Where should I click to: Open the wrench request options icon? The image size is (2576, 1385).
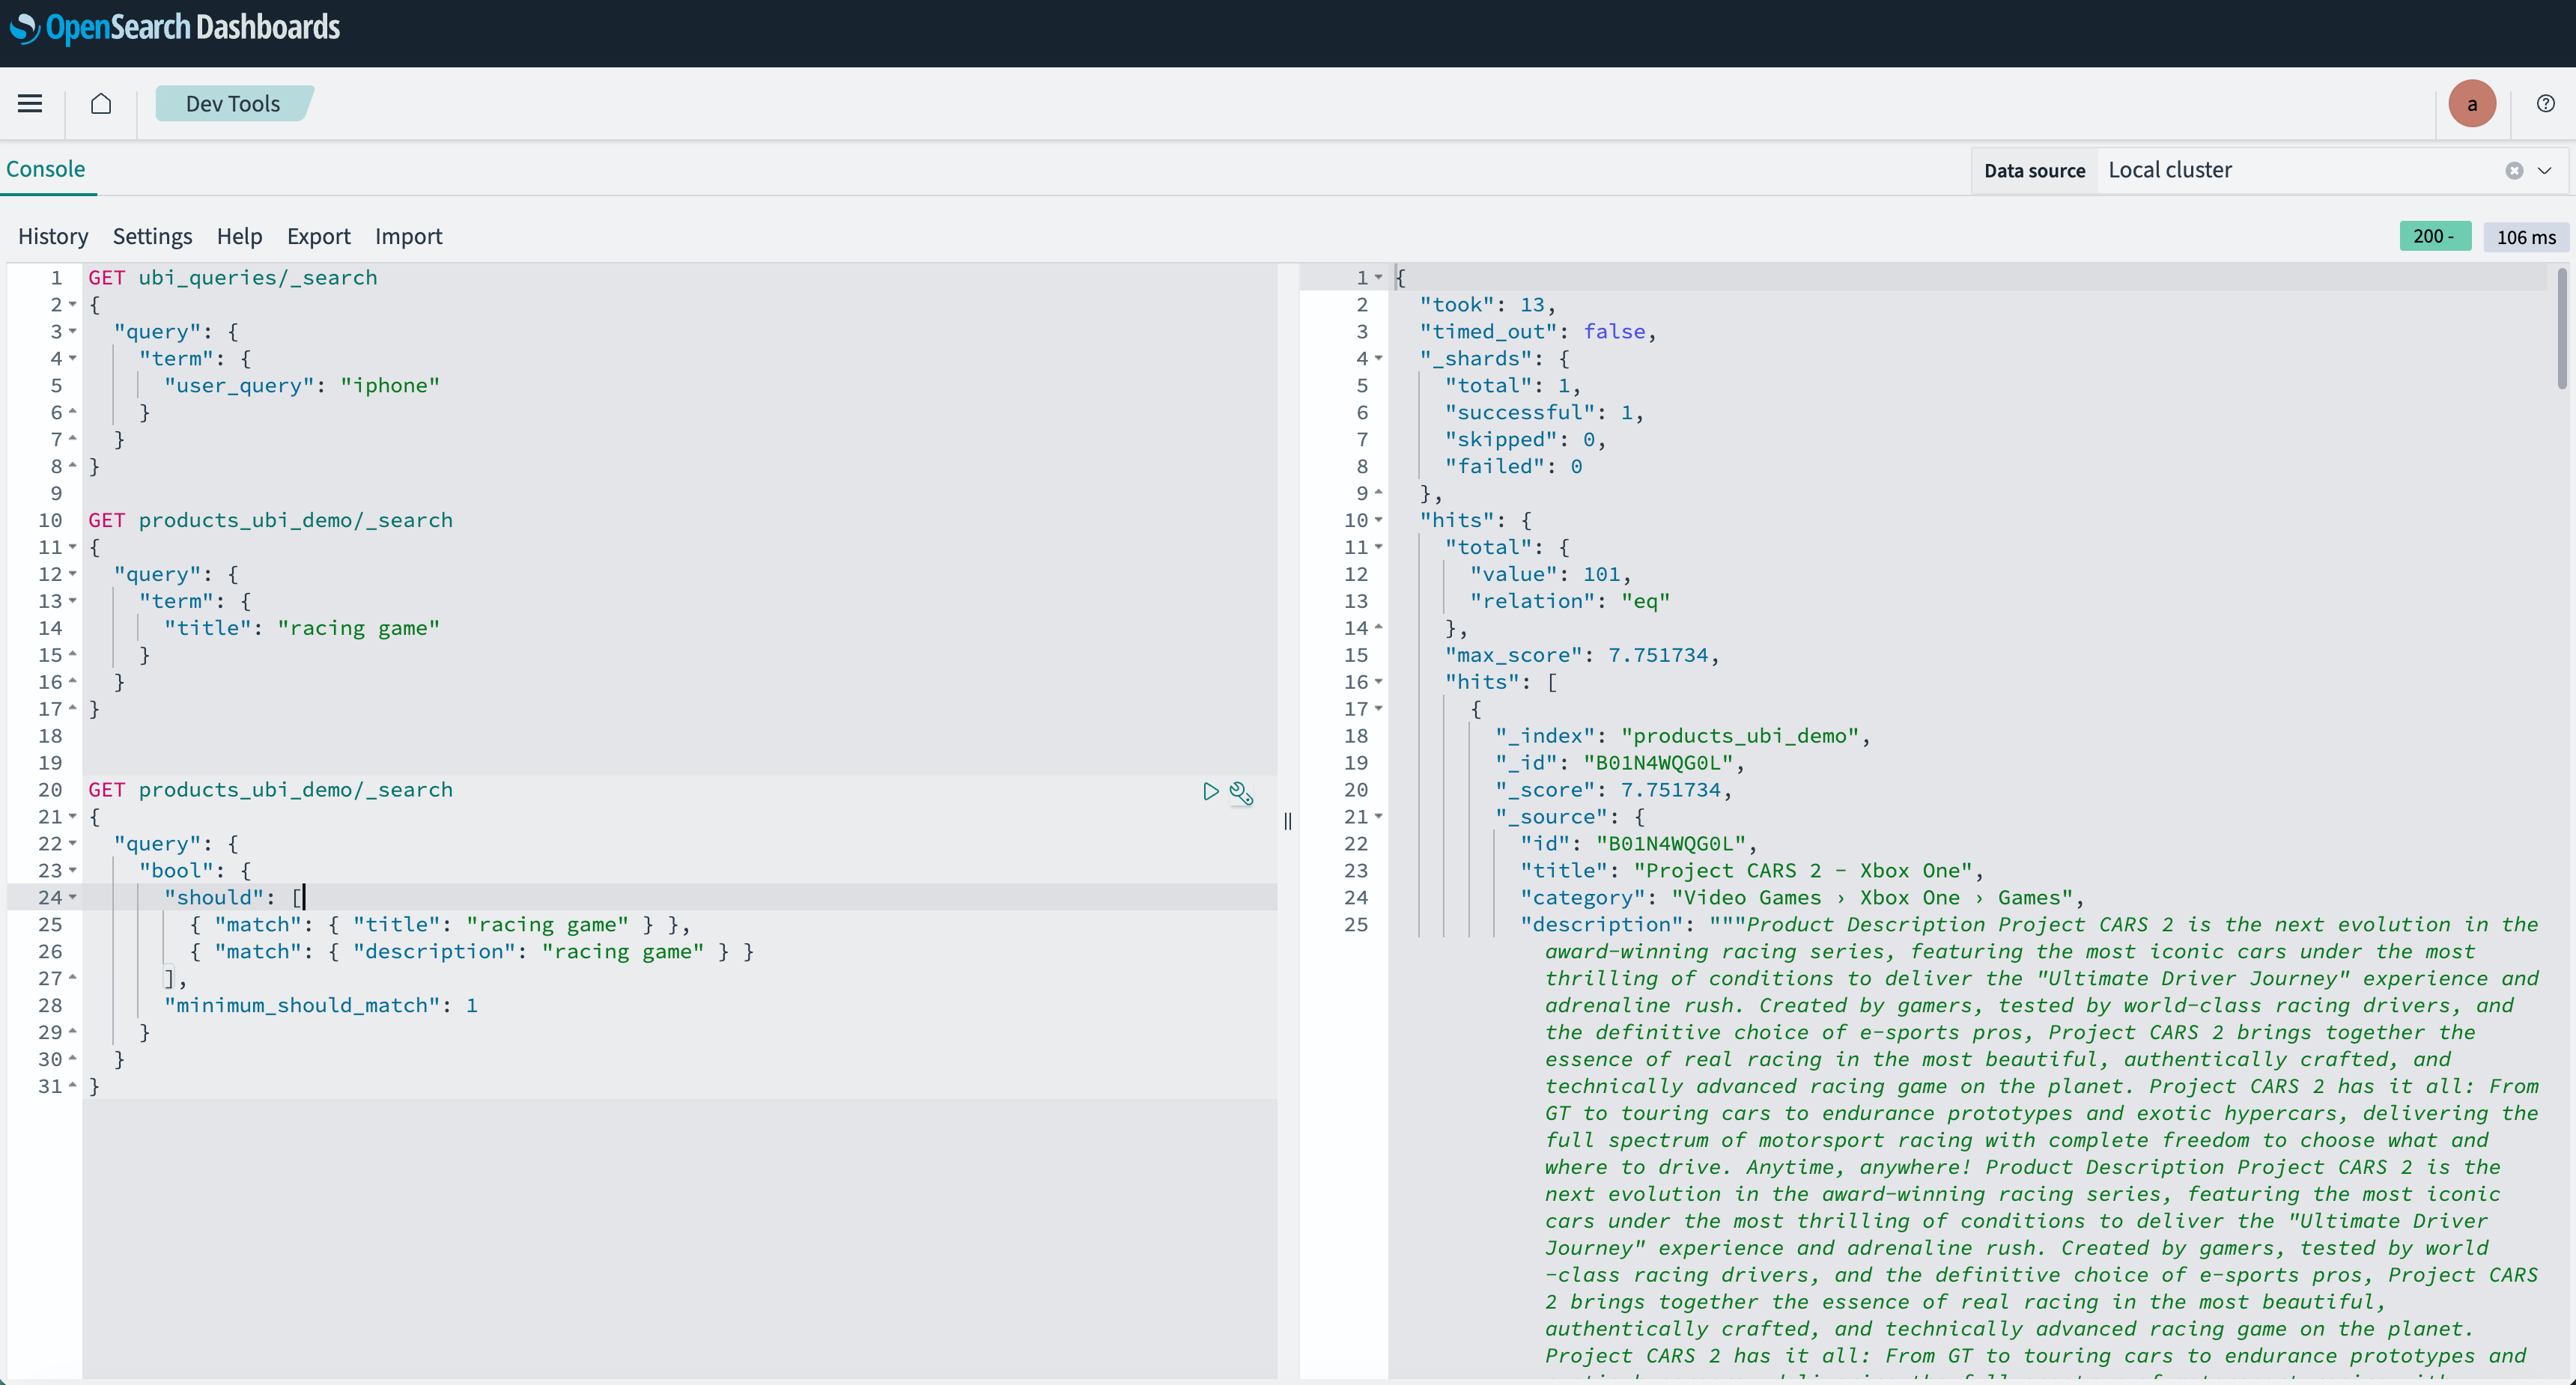(1241, 793)
